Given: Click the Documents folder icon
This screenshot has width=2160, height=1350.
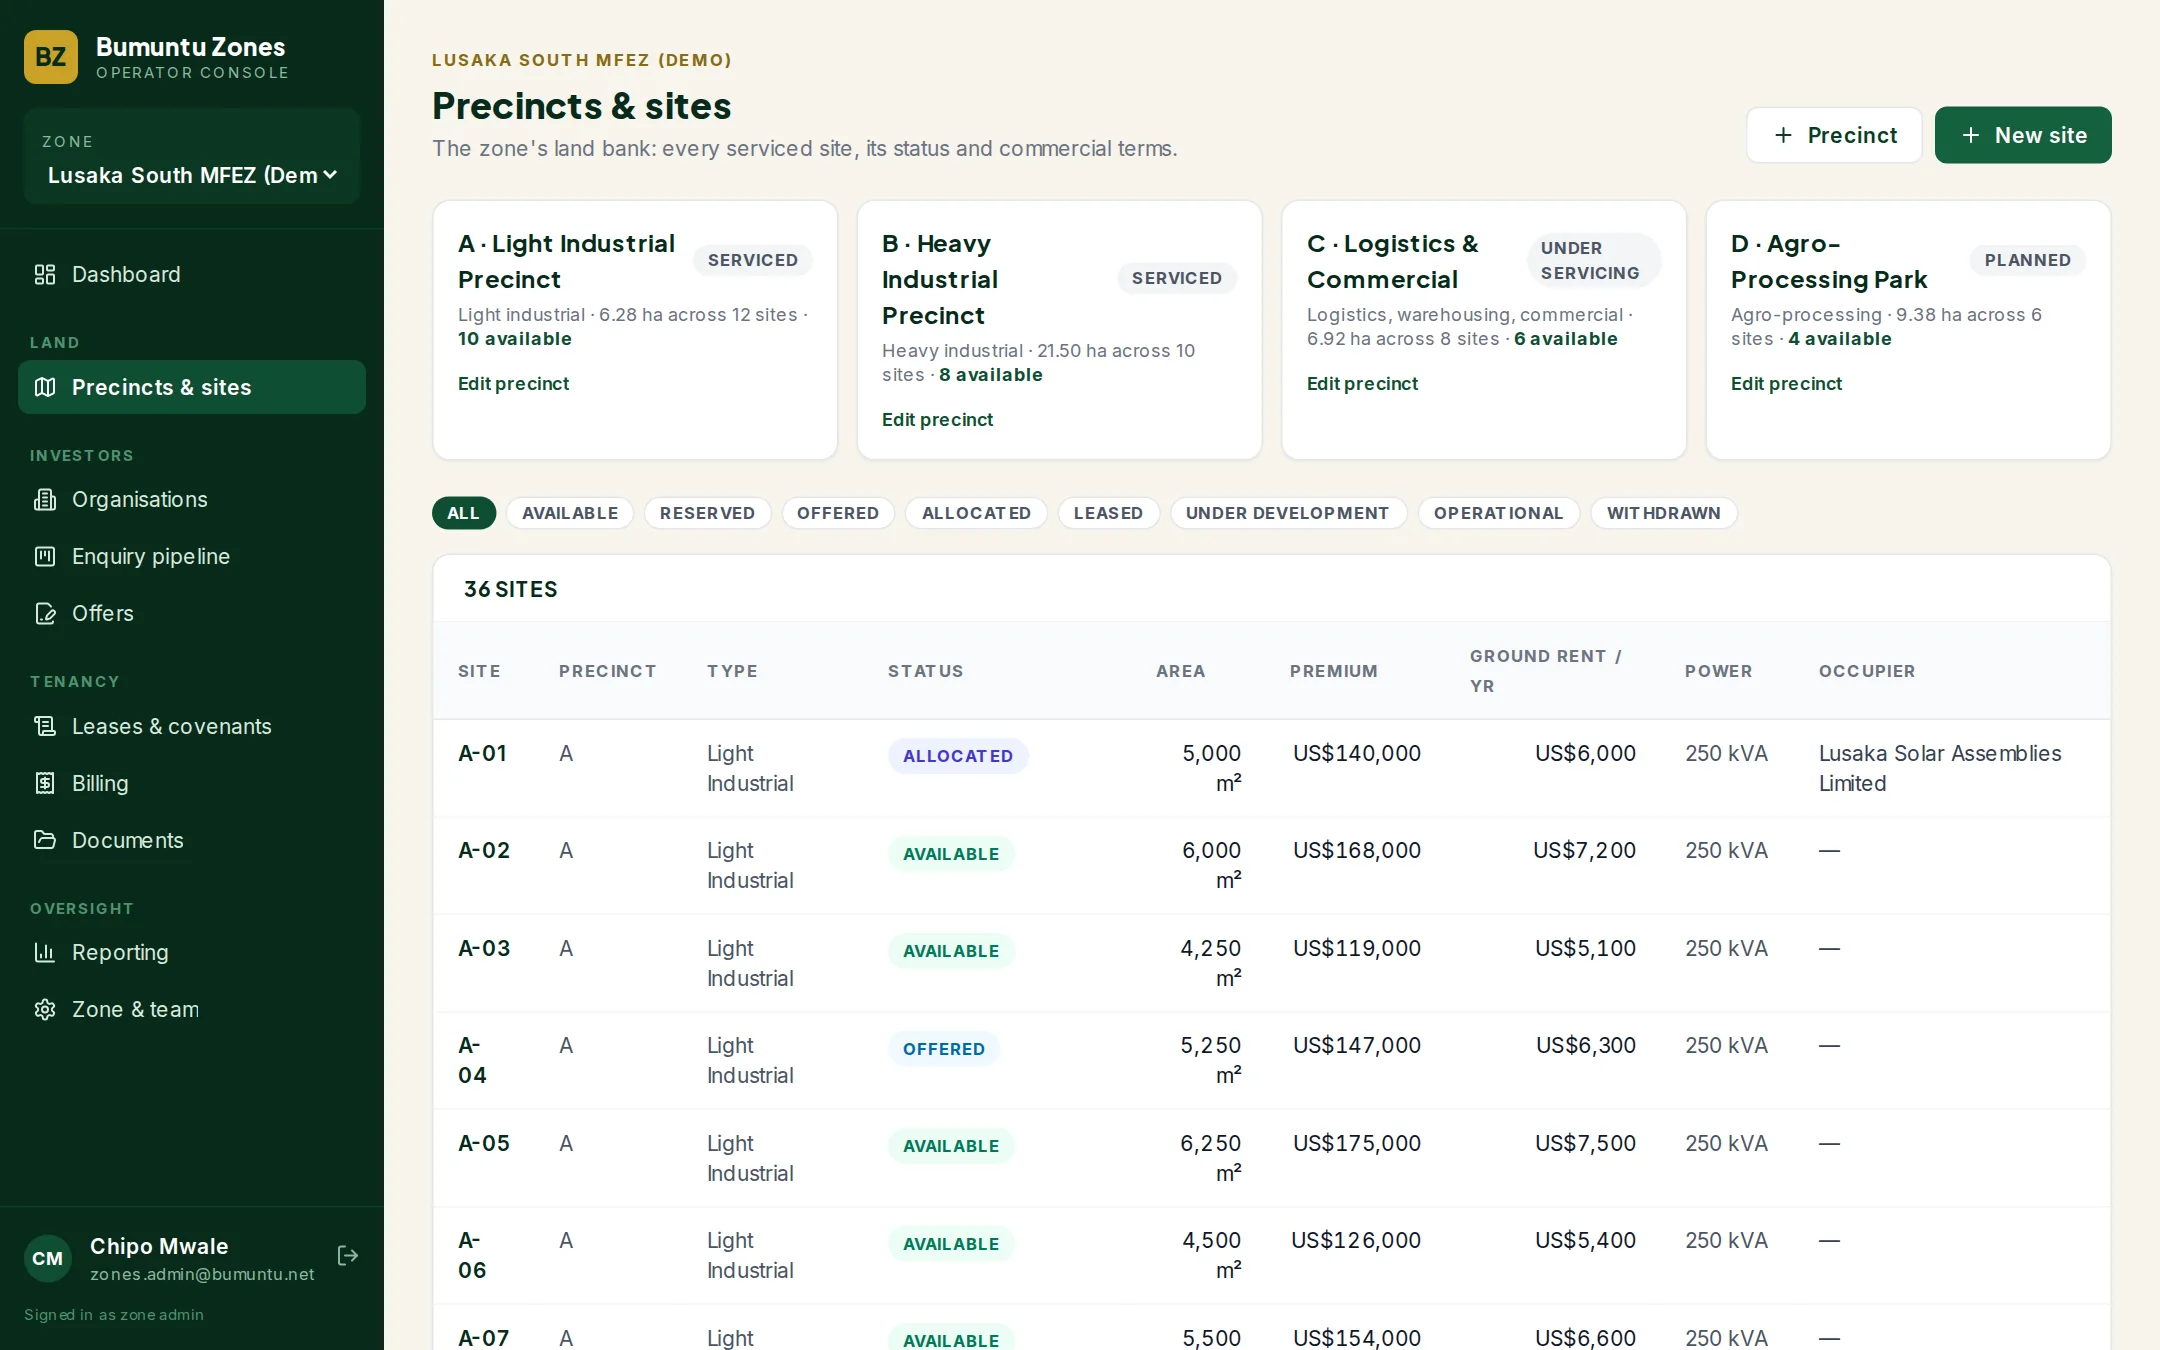Looking at the screenshot, I should click(45, 840).
